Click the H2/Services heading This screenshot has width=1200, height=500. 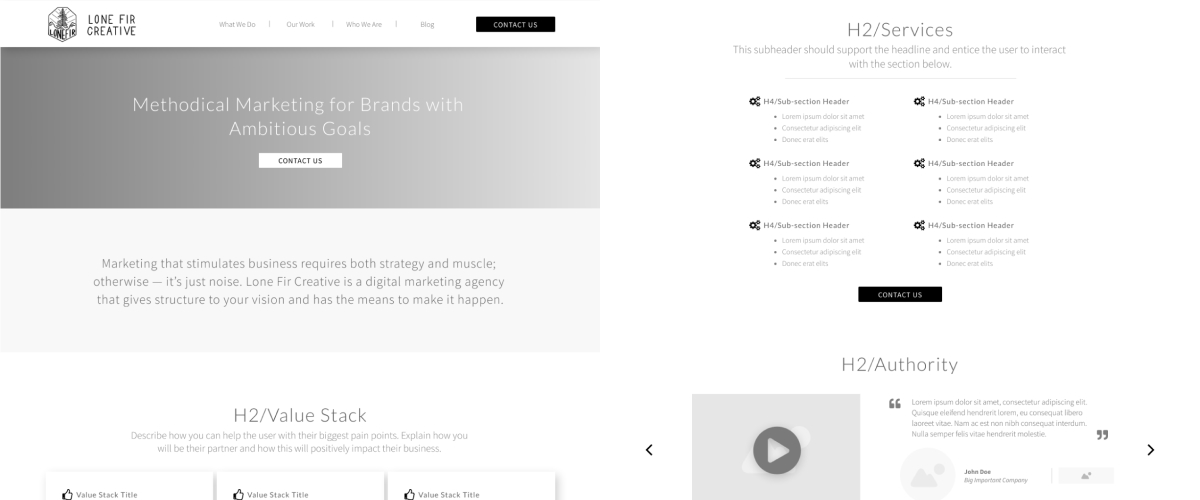coord(900,30)
